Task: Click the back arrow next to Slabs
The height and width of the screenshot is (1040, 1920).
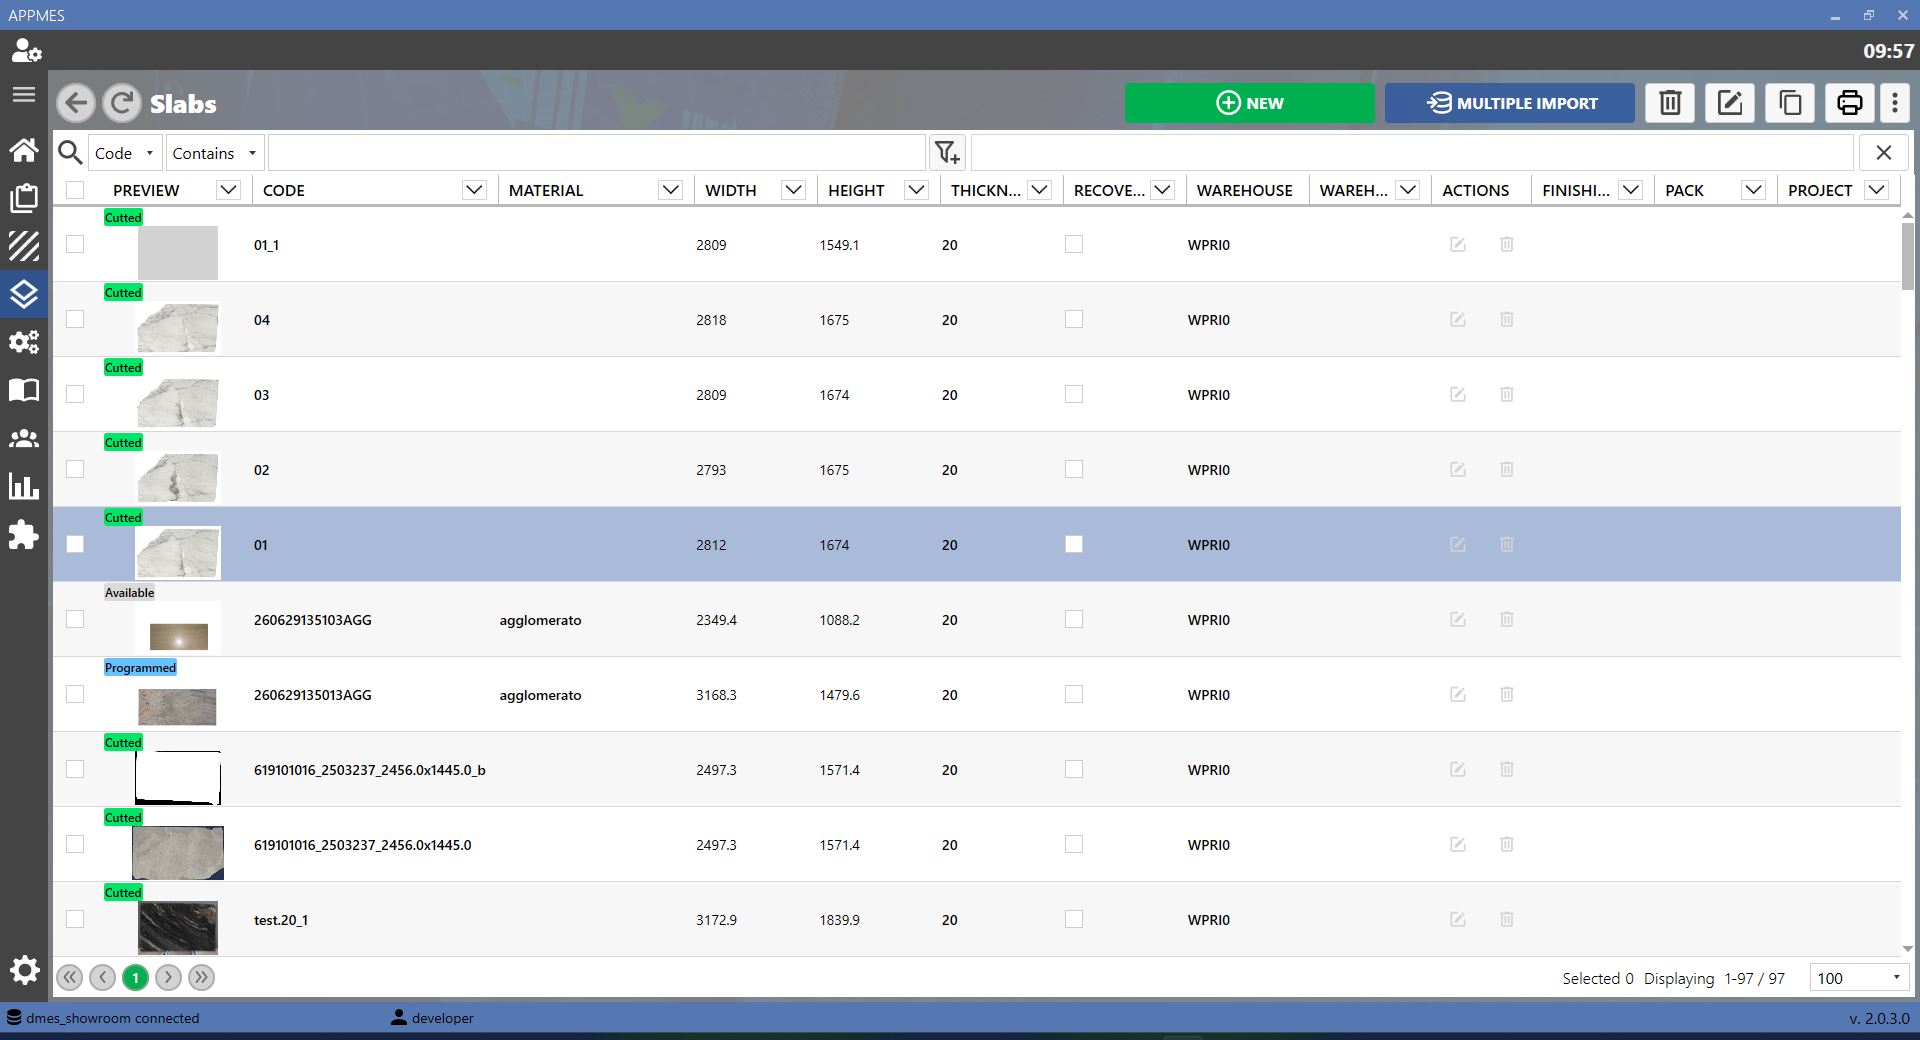Action: tap(76, 103)
